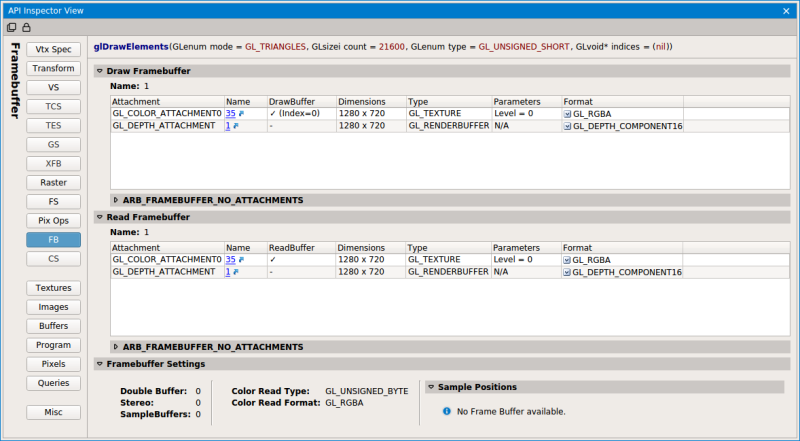The width and height of the screenshot is (800, 441).
Task: Select GL_COLOR_ATTACHMENT0 row in Draw Framebuffer
Action: click(x=449, y=114)
